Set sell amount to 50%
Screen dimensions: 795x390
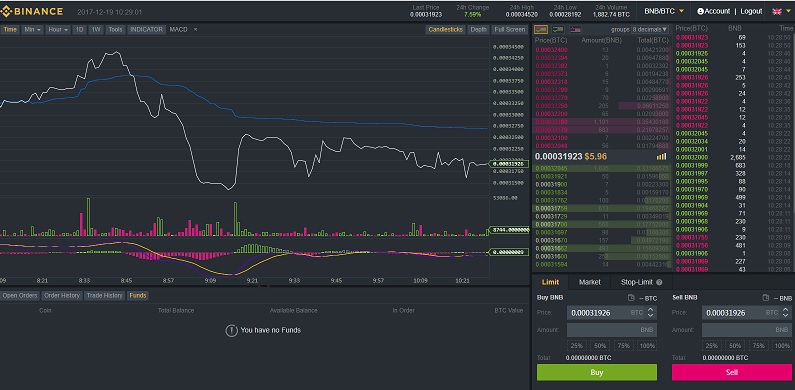pyautogui.click(x=735, y=345)
